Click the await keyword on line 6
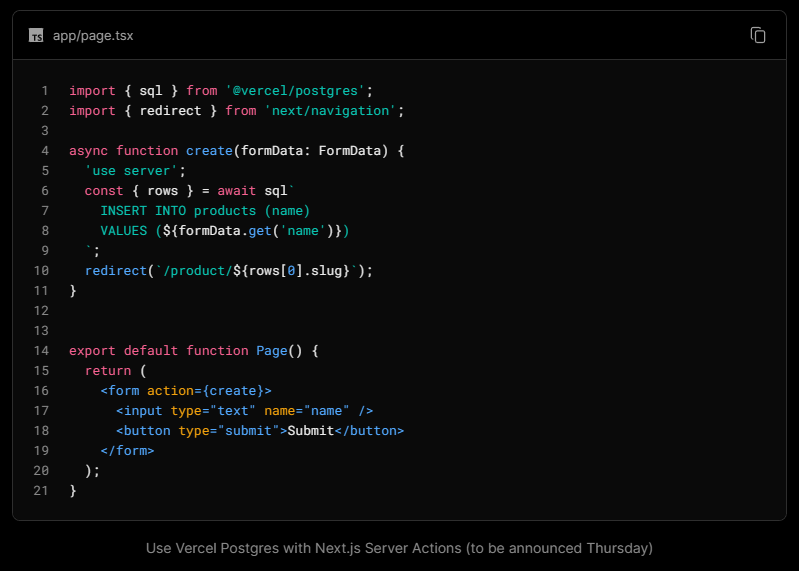 (x=236, y=191)
